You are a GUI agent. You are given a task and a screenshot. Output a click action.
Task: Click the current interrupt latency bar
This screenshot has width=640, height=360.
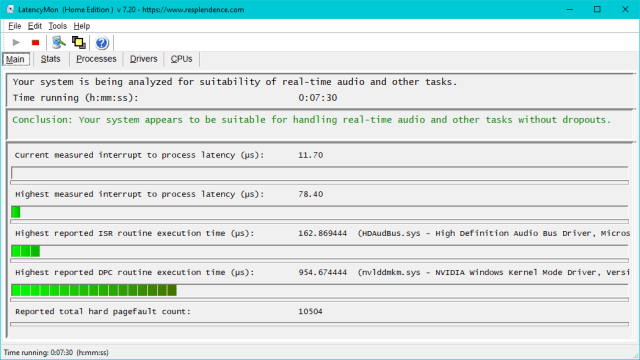coord(320,173)
